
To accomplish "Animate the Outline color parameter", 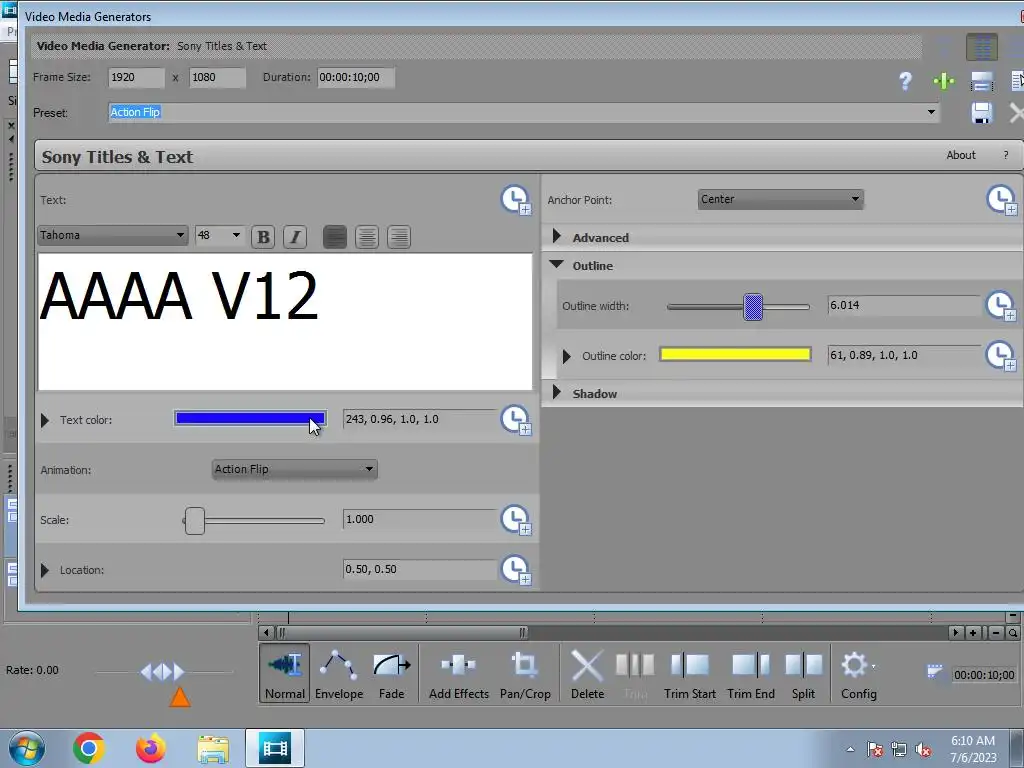I will 1001,356.
